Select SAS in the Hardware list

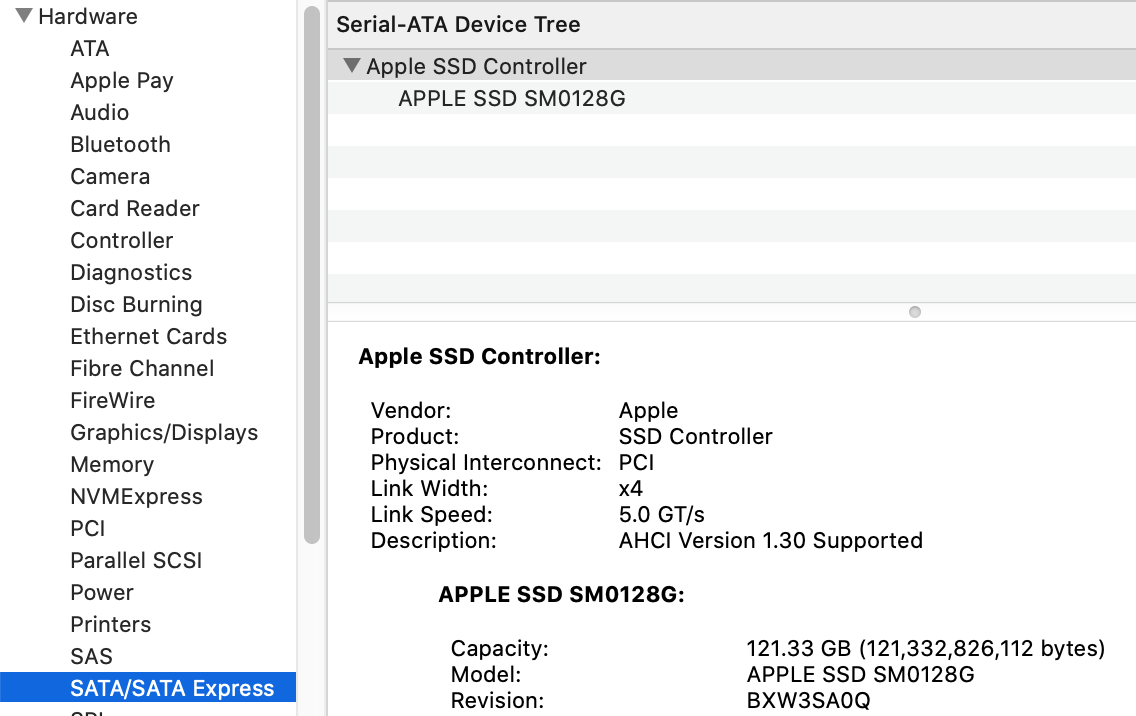point(91,656)
